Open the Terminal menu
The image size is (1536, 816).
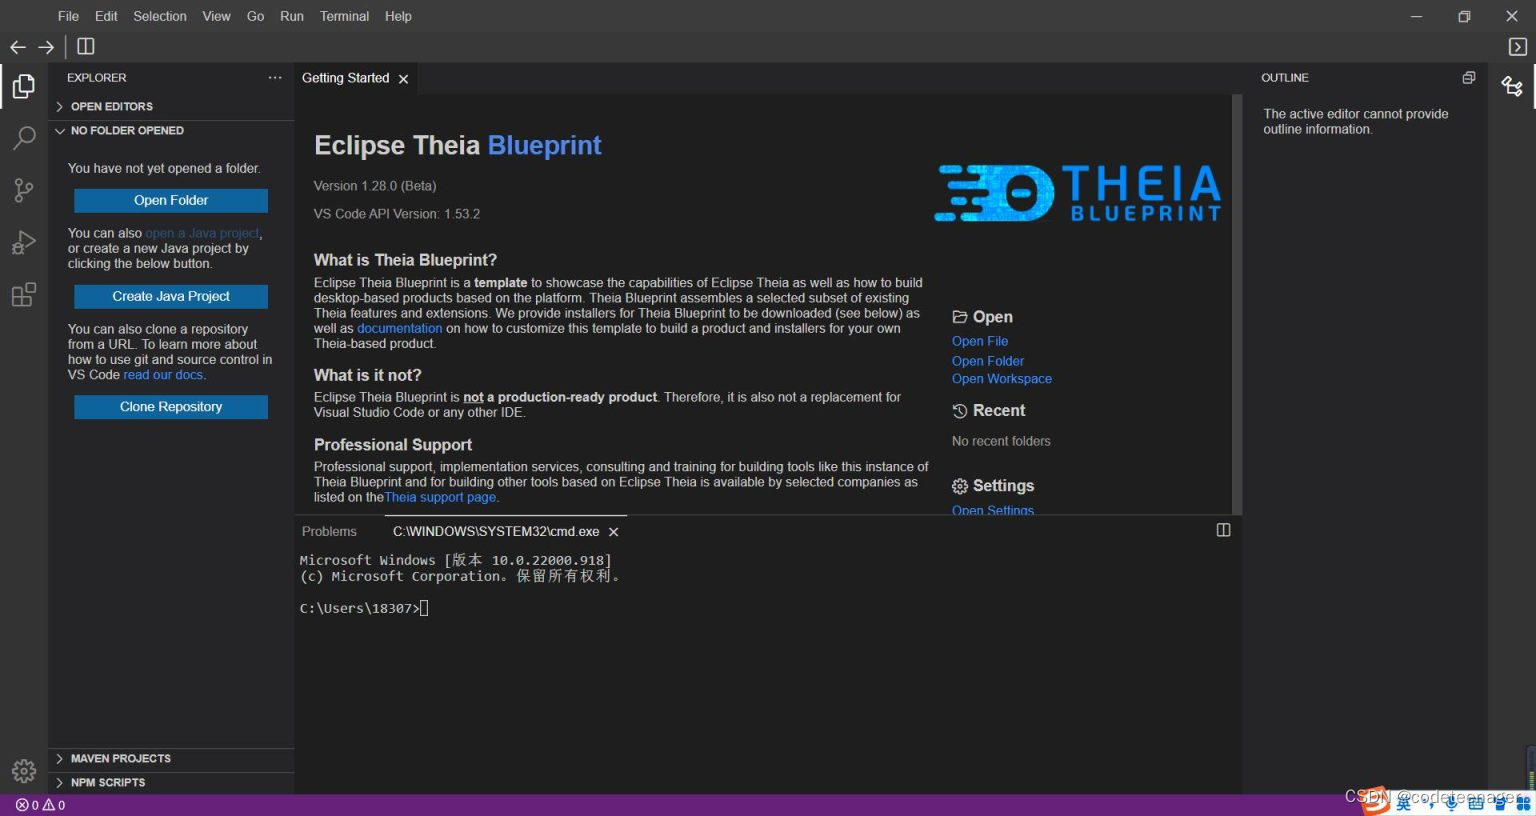click(344, 16)
